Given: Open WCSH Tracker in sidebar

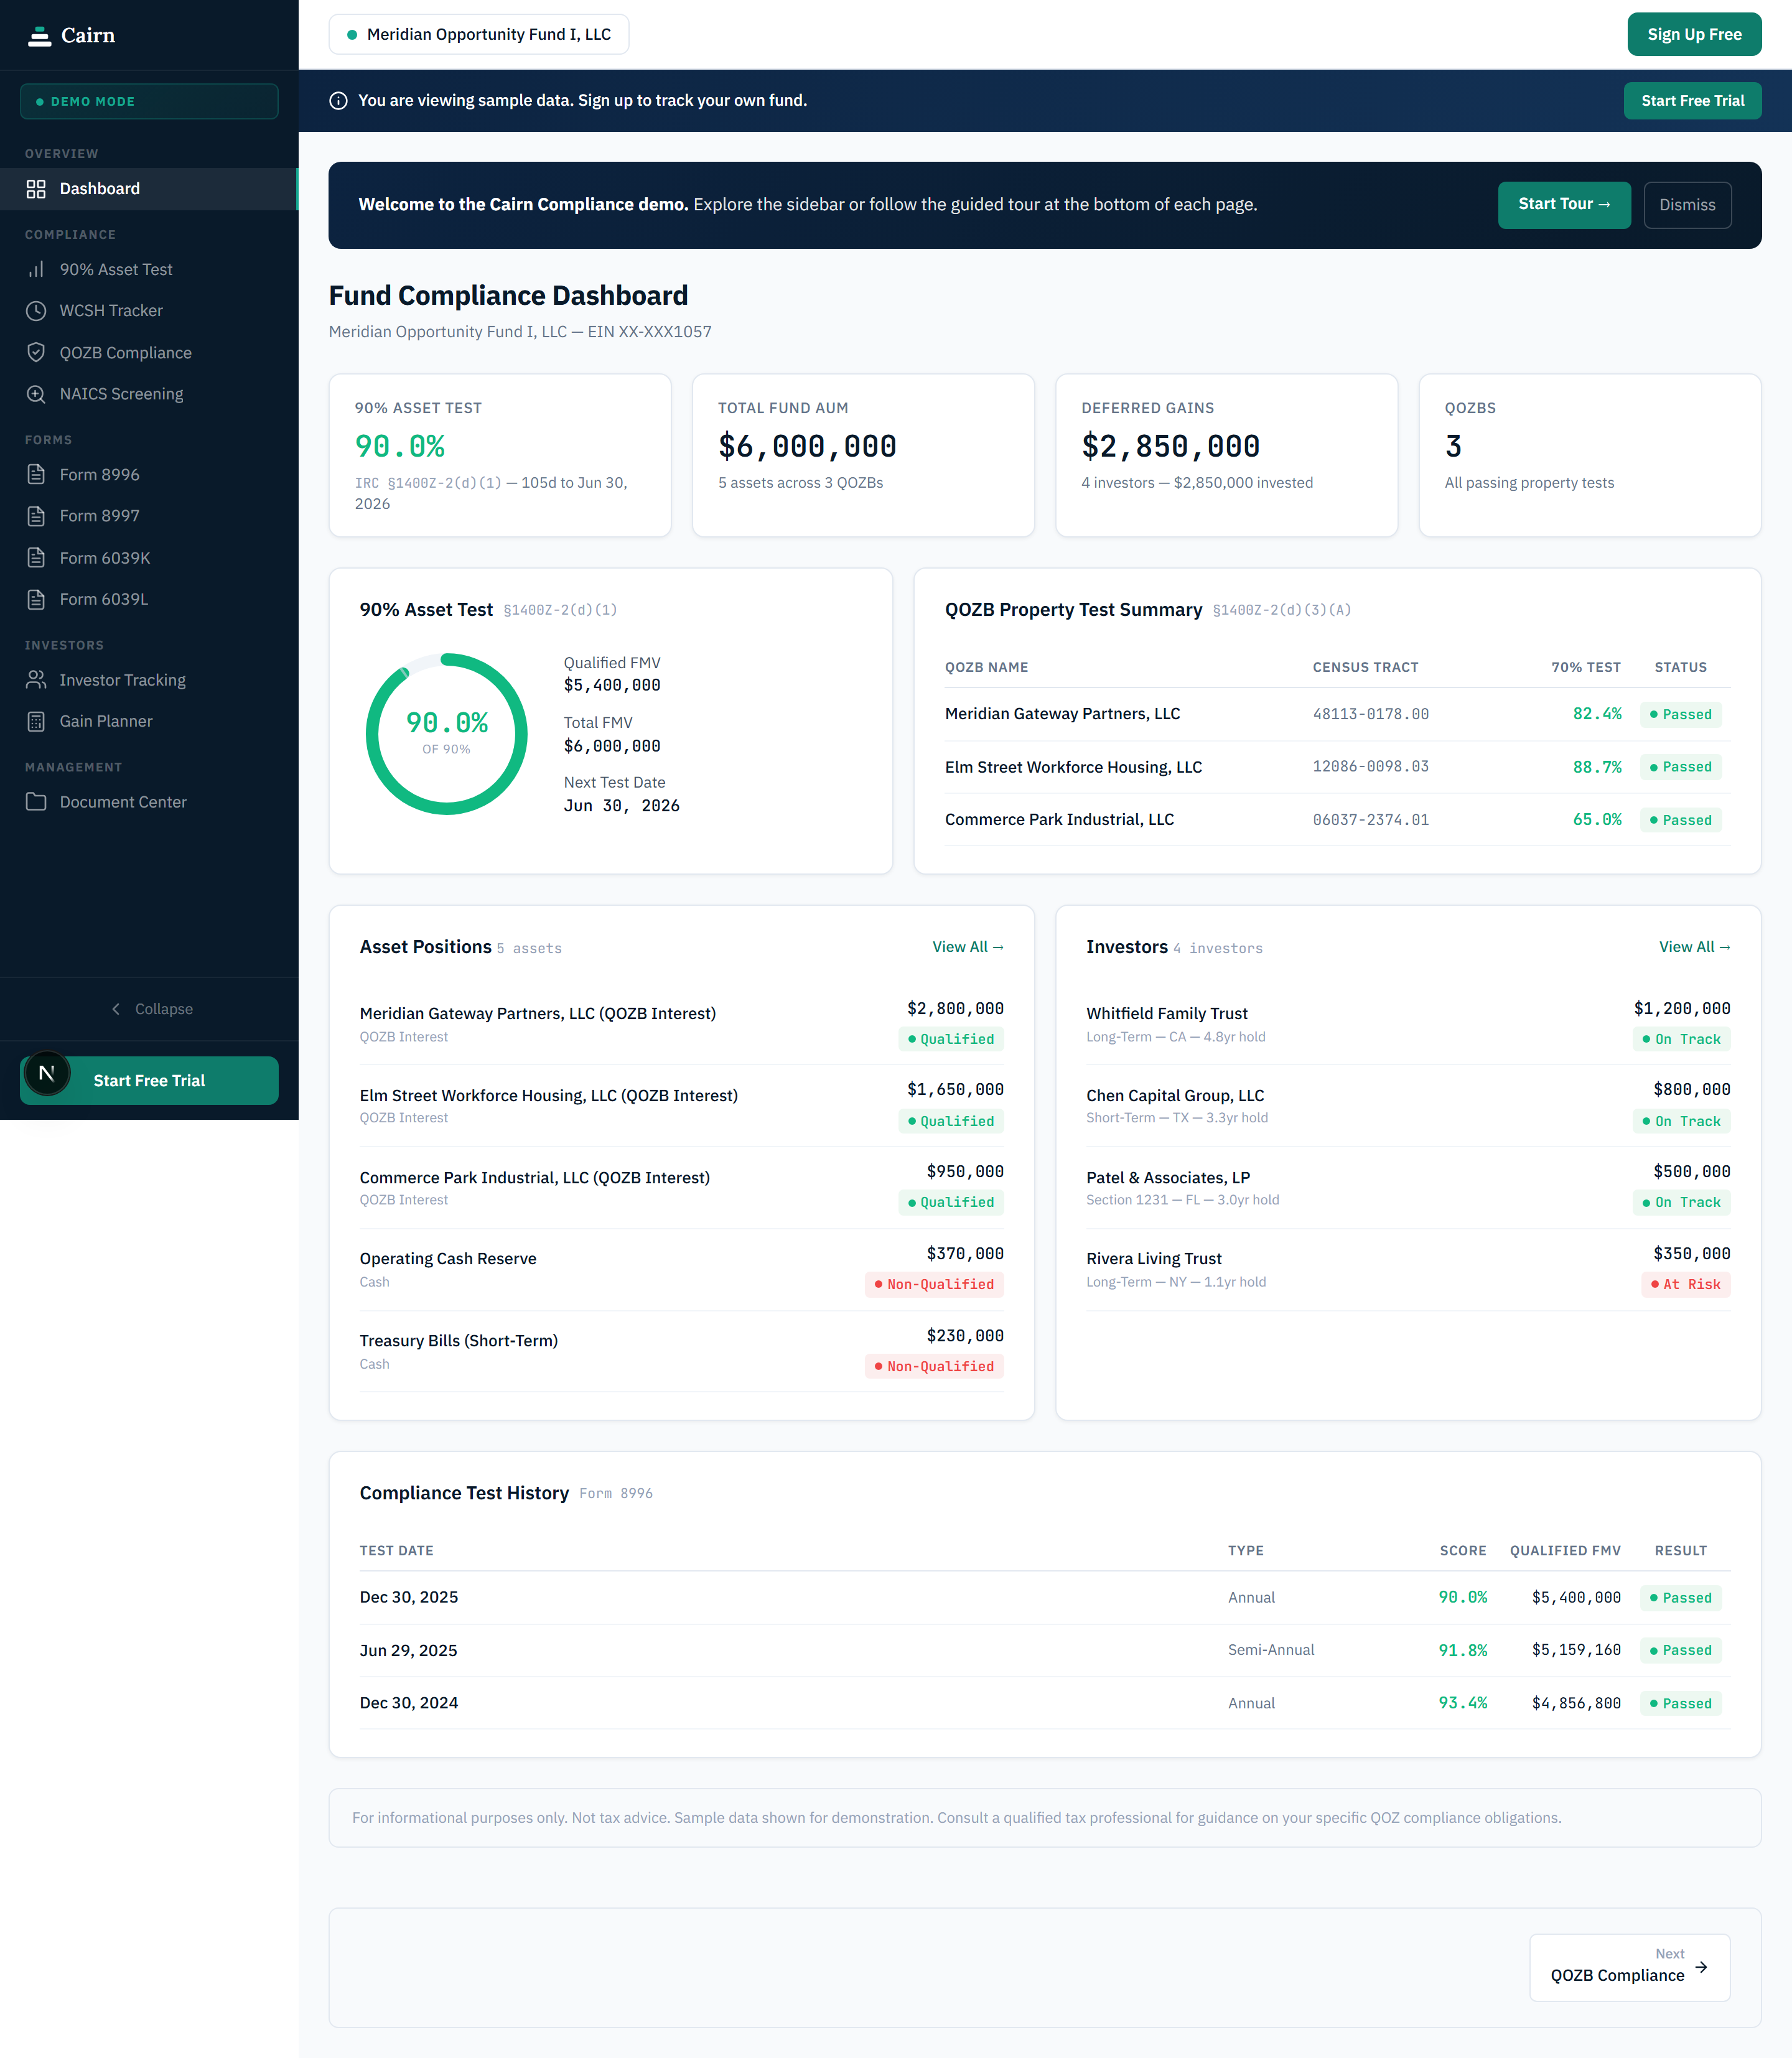Looking at the screenshot, I should tap(149, 311).
